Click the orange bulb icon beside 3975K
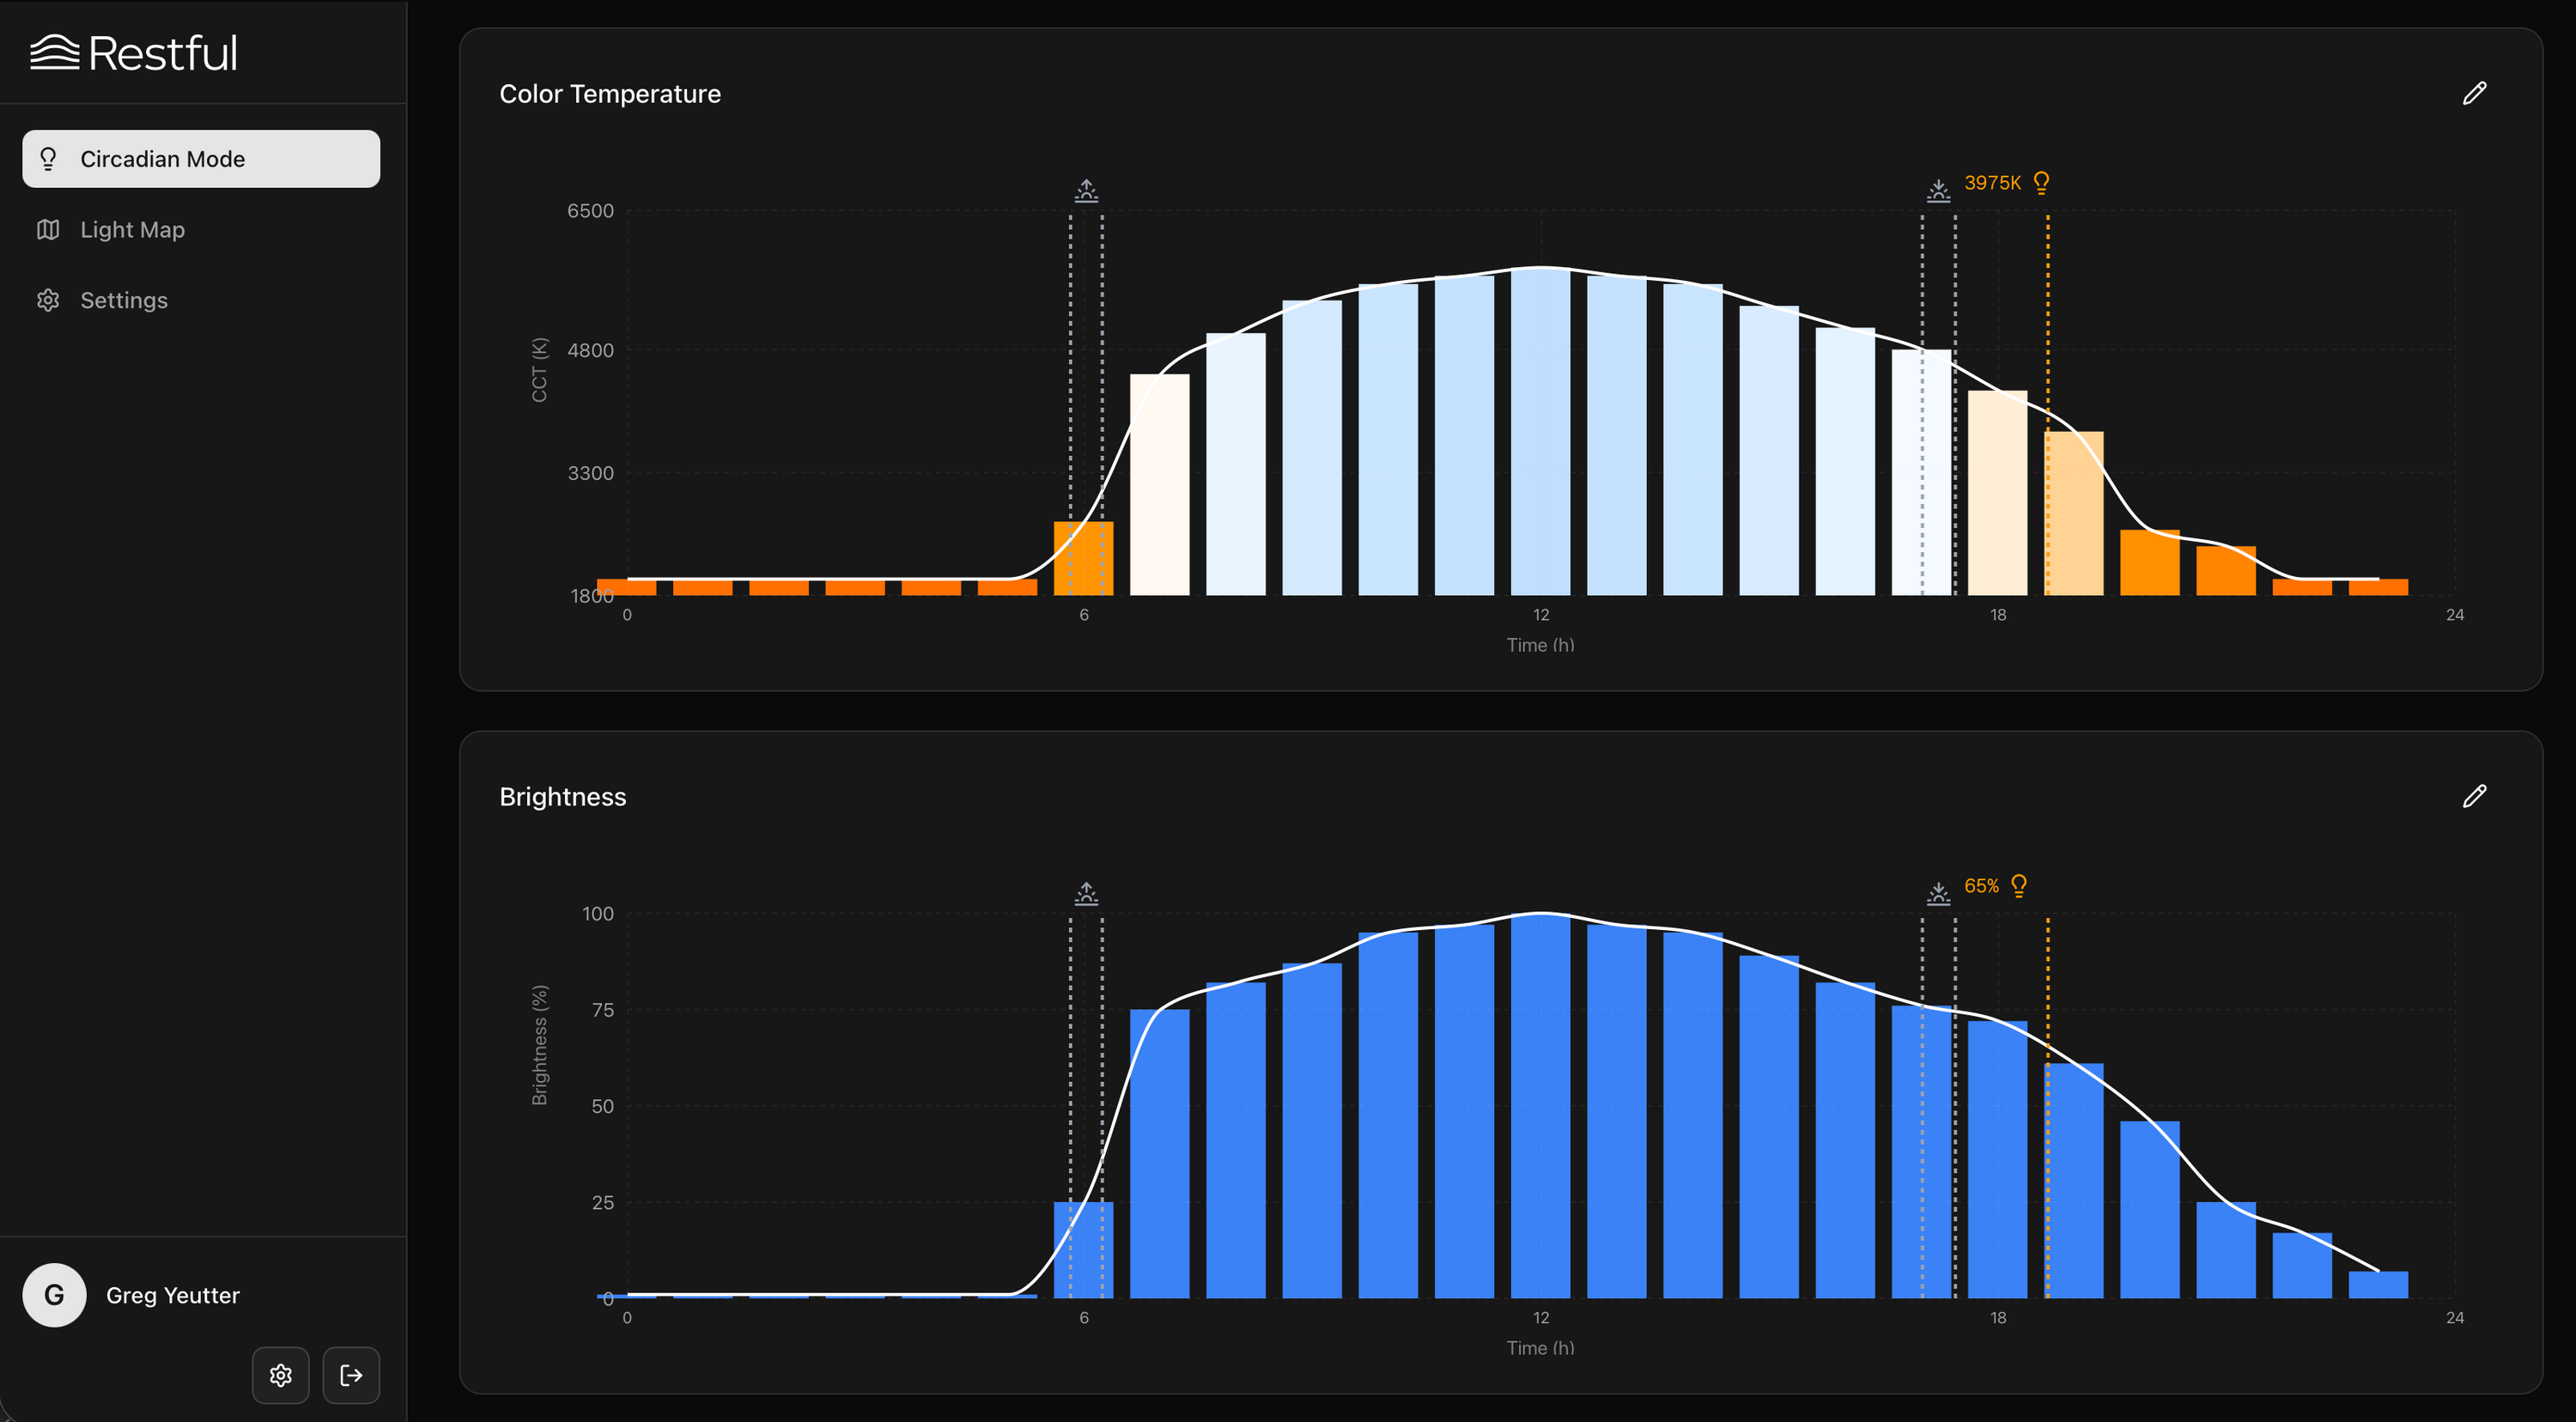 2042,182
